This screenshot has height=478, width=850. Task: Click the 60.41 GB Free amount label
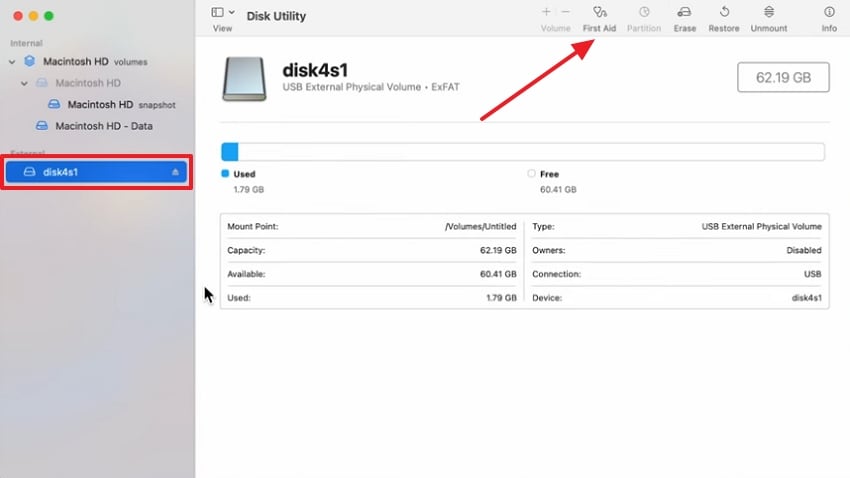coord(558,190)
